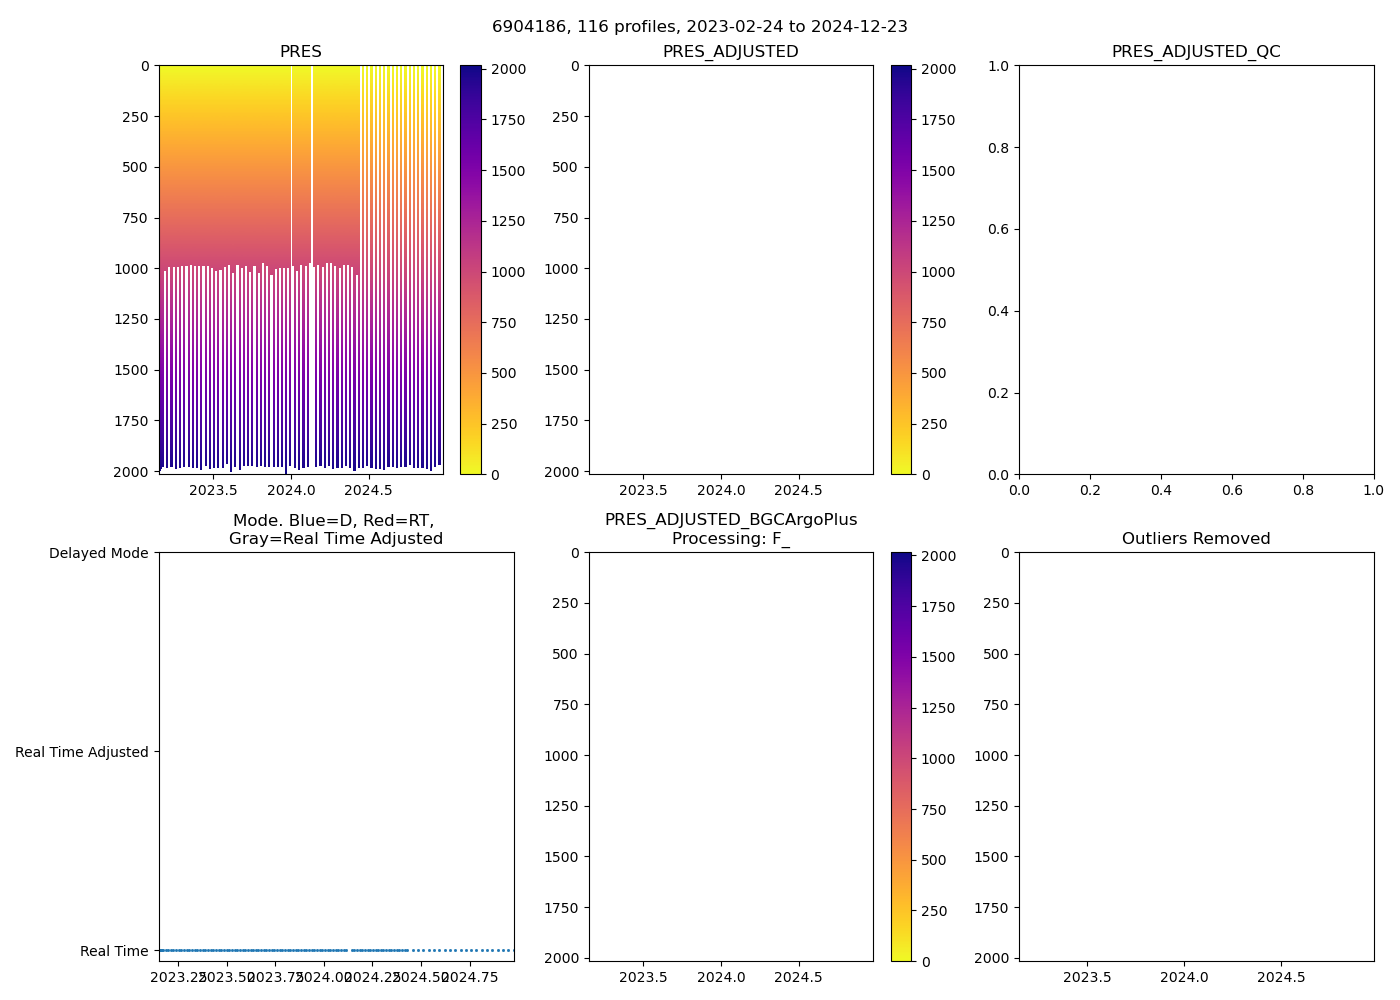Select the PRES_ADJUSTED_QC title
The width and height of the screenshot is (1400, 1000).
[x=1196, y=52]
